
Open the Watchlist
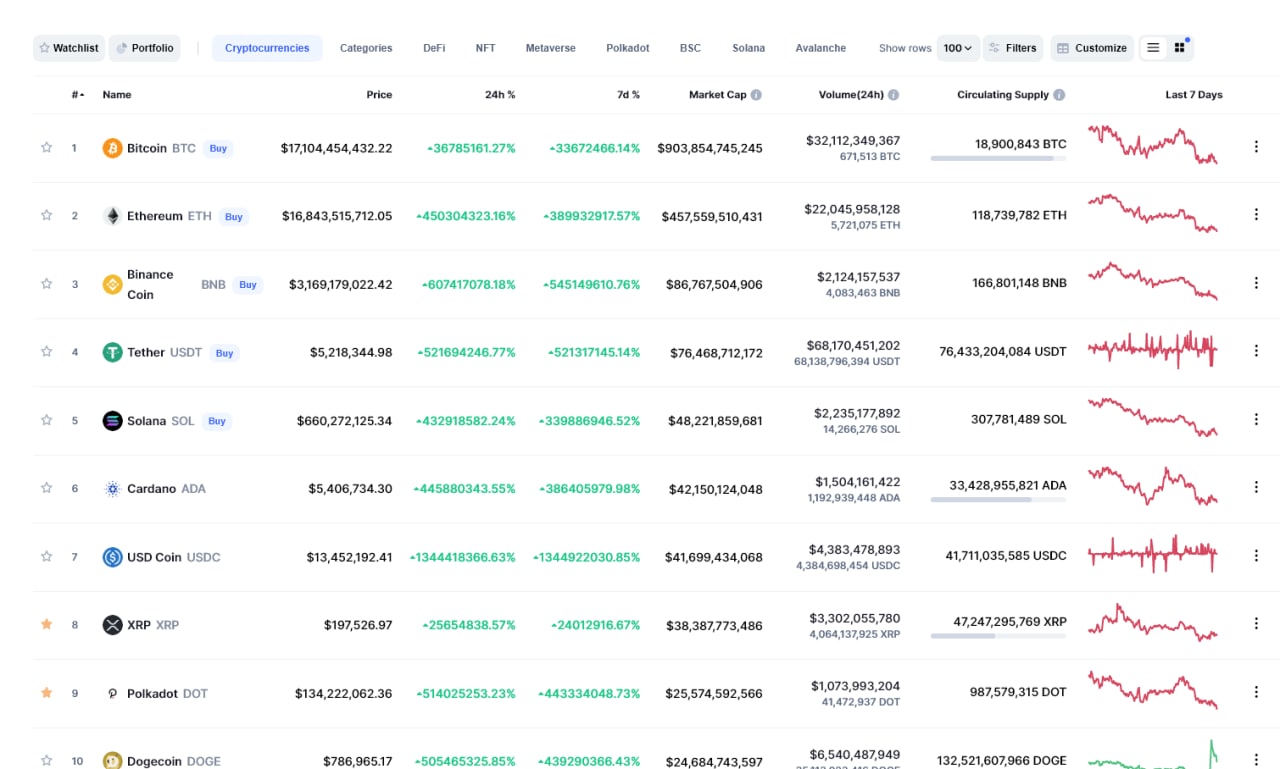point(68,48)
